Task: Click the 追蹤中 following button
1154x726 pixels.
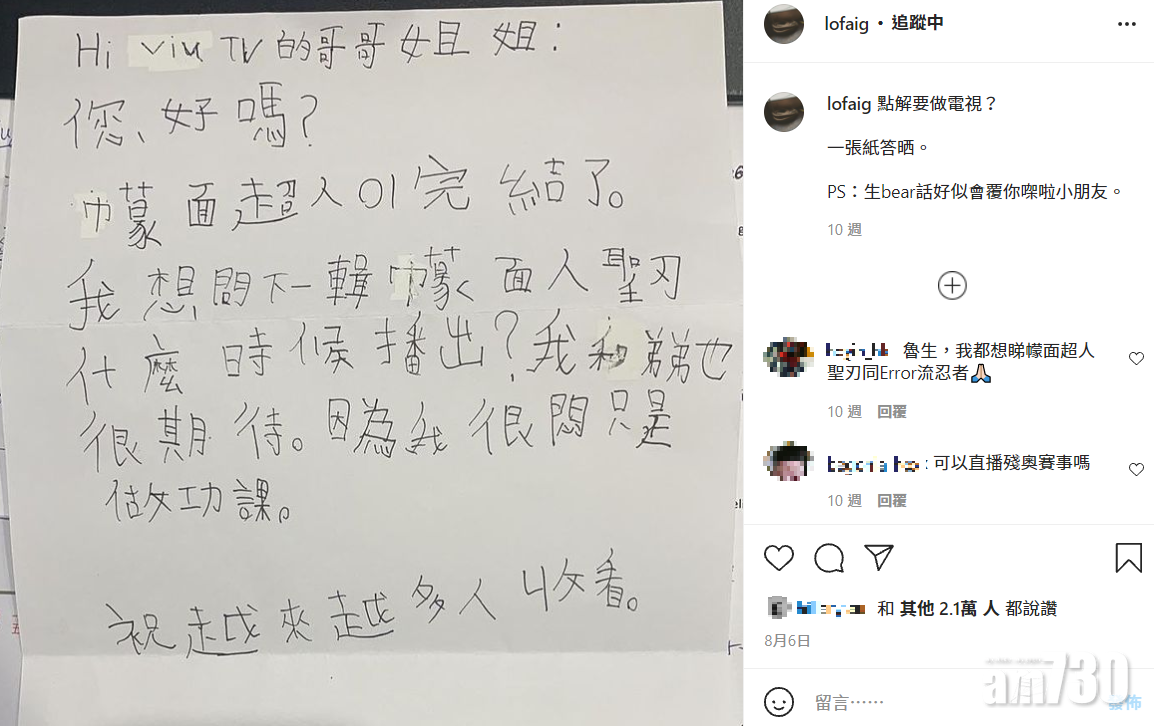Action: (x=917, y=24)
